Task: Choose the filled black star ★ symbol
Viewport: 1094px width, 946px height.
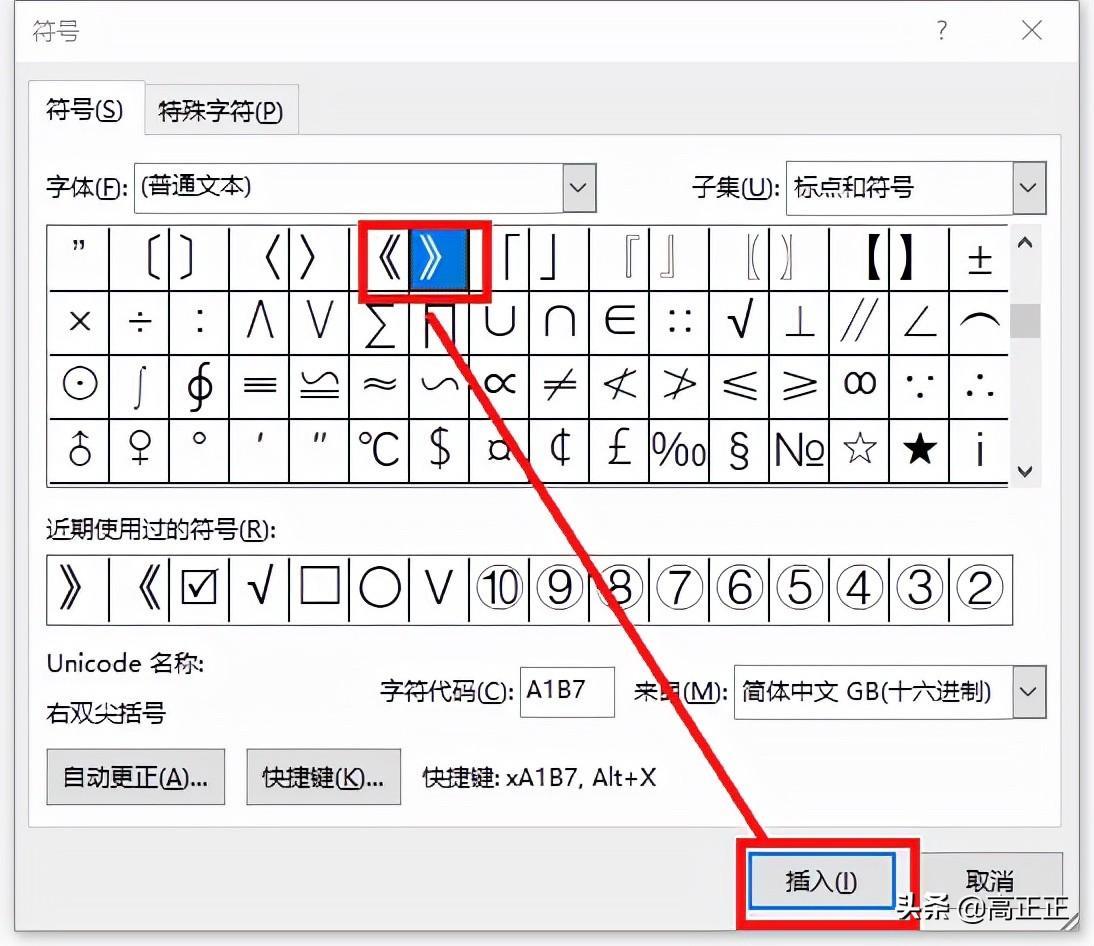Action: coord(919,449)
